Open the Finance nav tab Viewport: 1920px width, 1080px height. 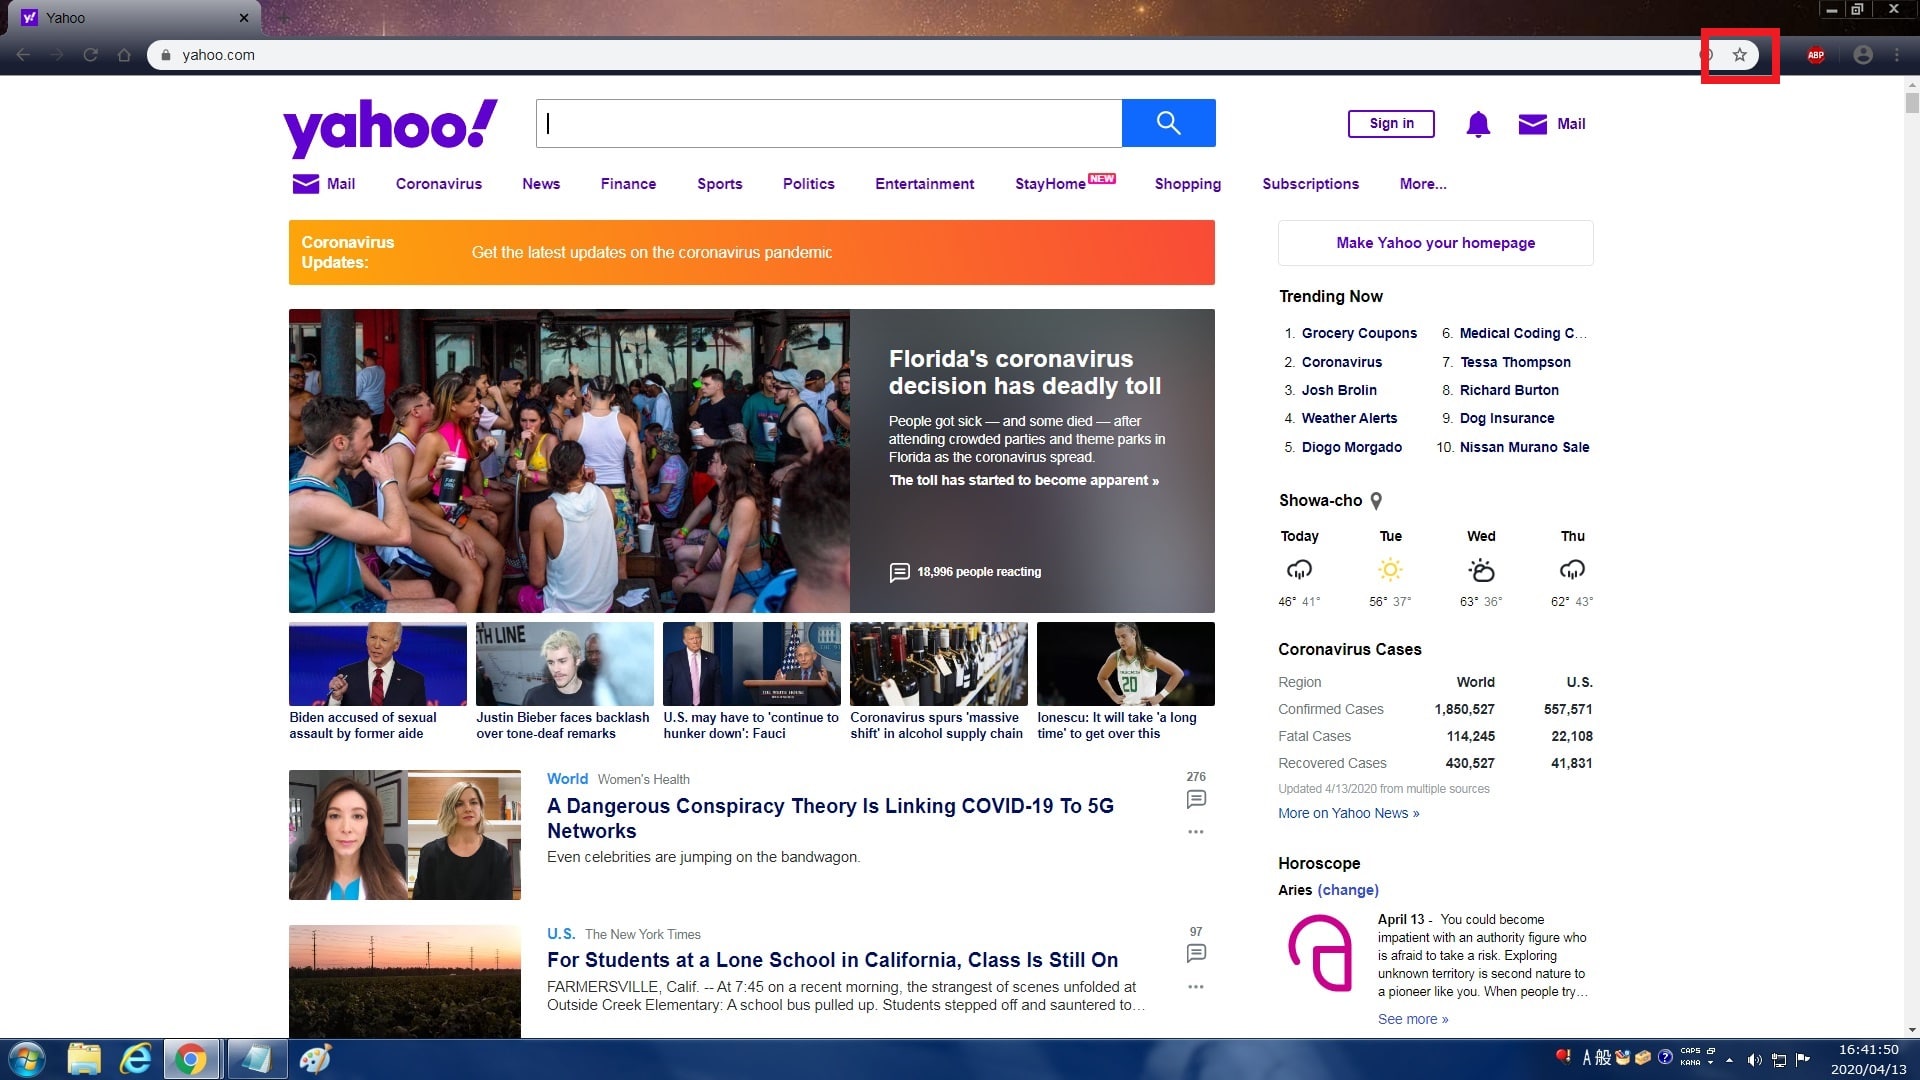coord(628,184)
